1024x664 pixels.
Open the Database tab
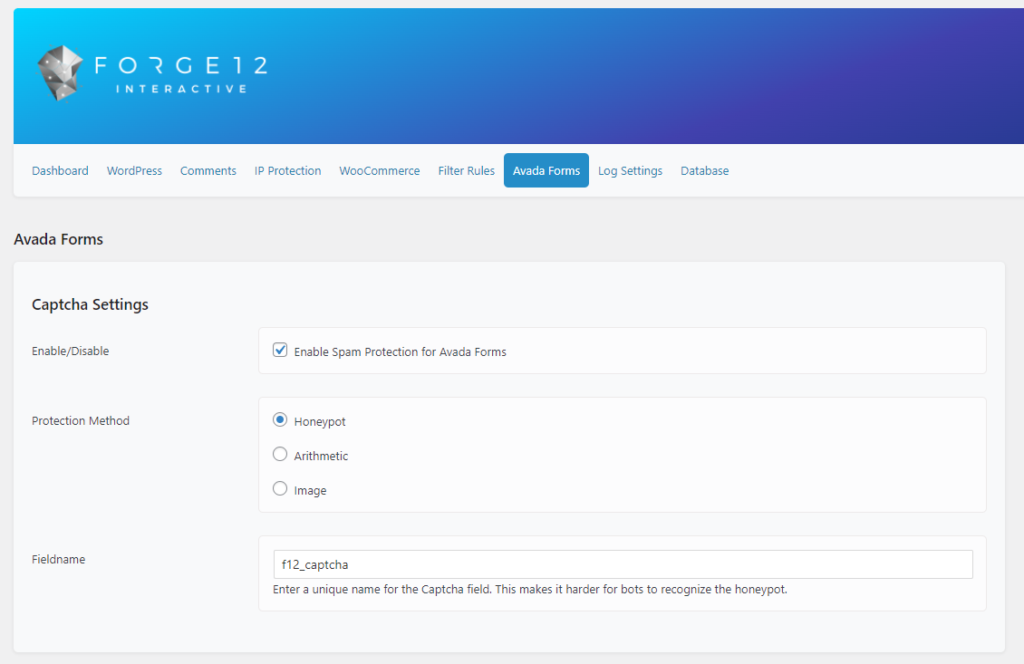705,170
